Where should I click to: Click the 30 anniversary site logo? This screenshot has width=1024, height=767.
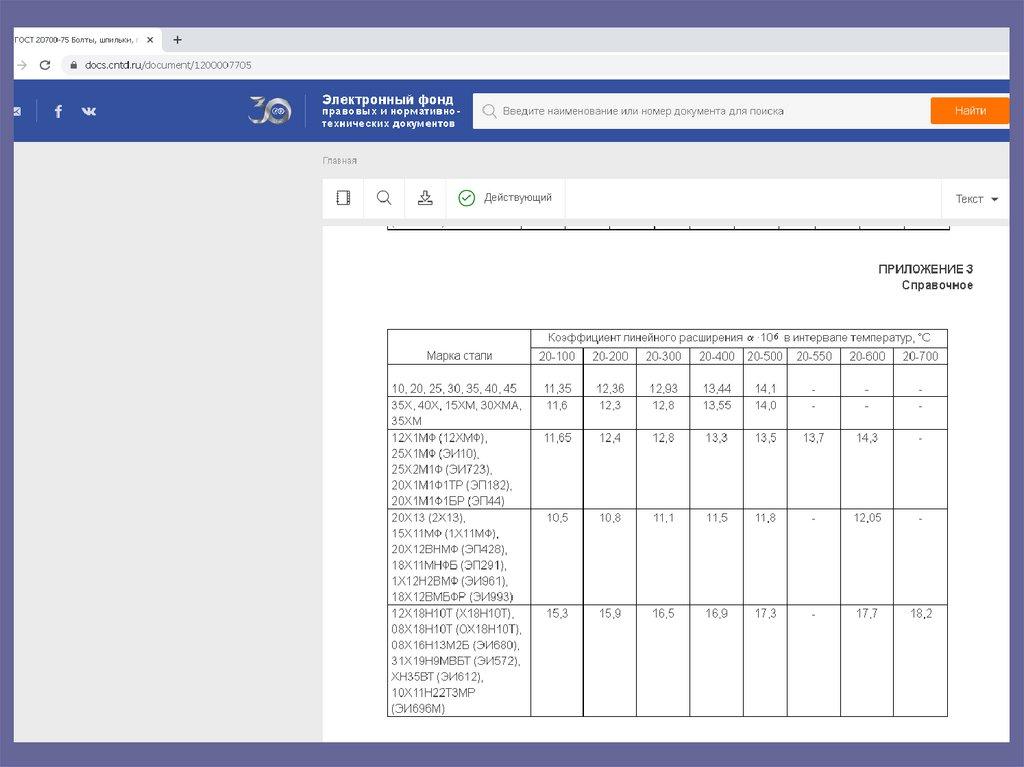tap(269, 111)
